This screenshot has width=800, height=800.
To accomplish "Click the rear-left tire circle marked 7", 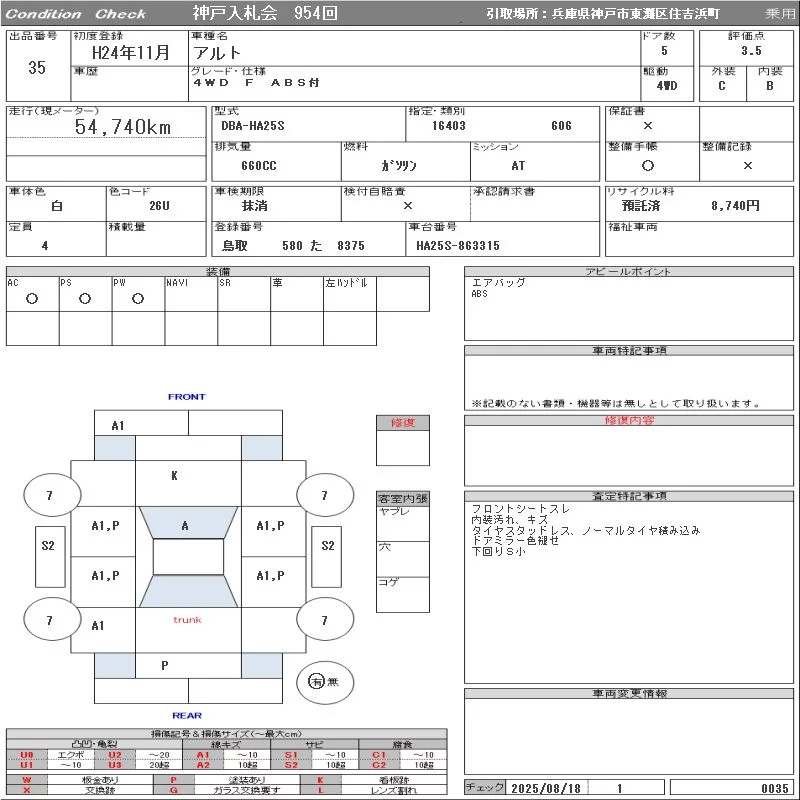I will tap(52, 620).
